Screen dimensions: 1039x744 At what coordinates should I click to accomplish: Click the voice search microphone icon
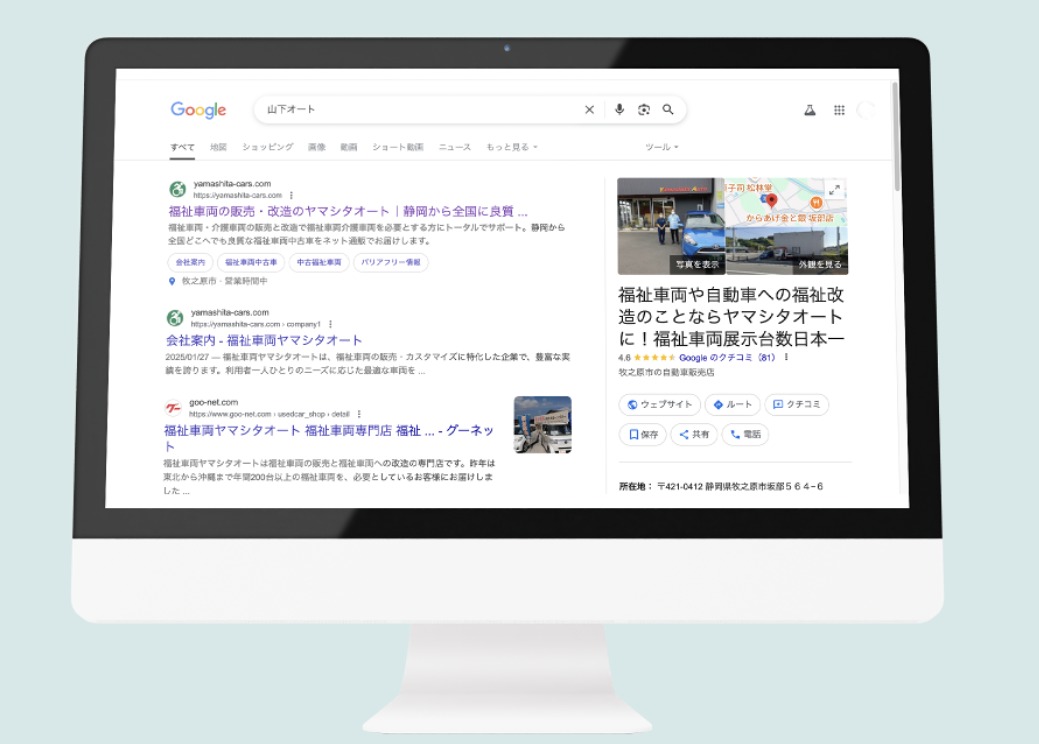[619, 110]
